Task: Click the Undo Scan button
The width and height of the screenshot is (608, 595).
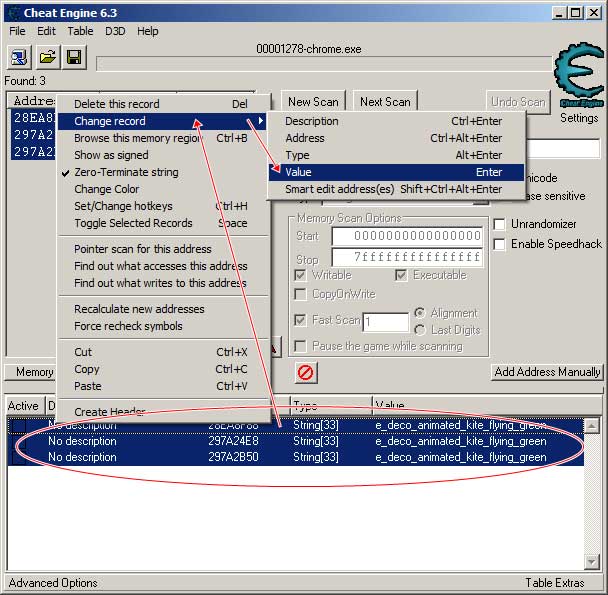Action: point(518,102)
